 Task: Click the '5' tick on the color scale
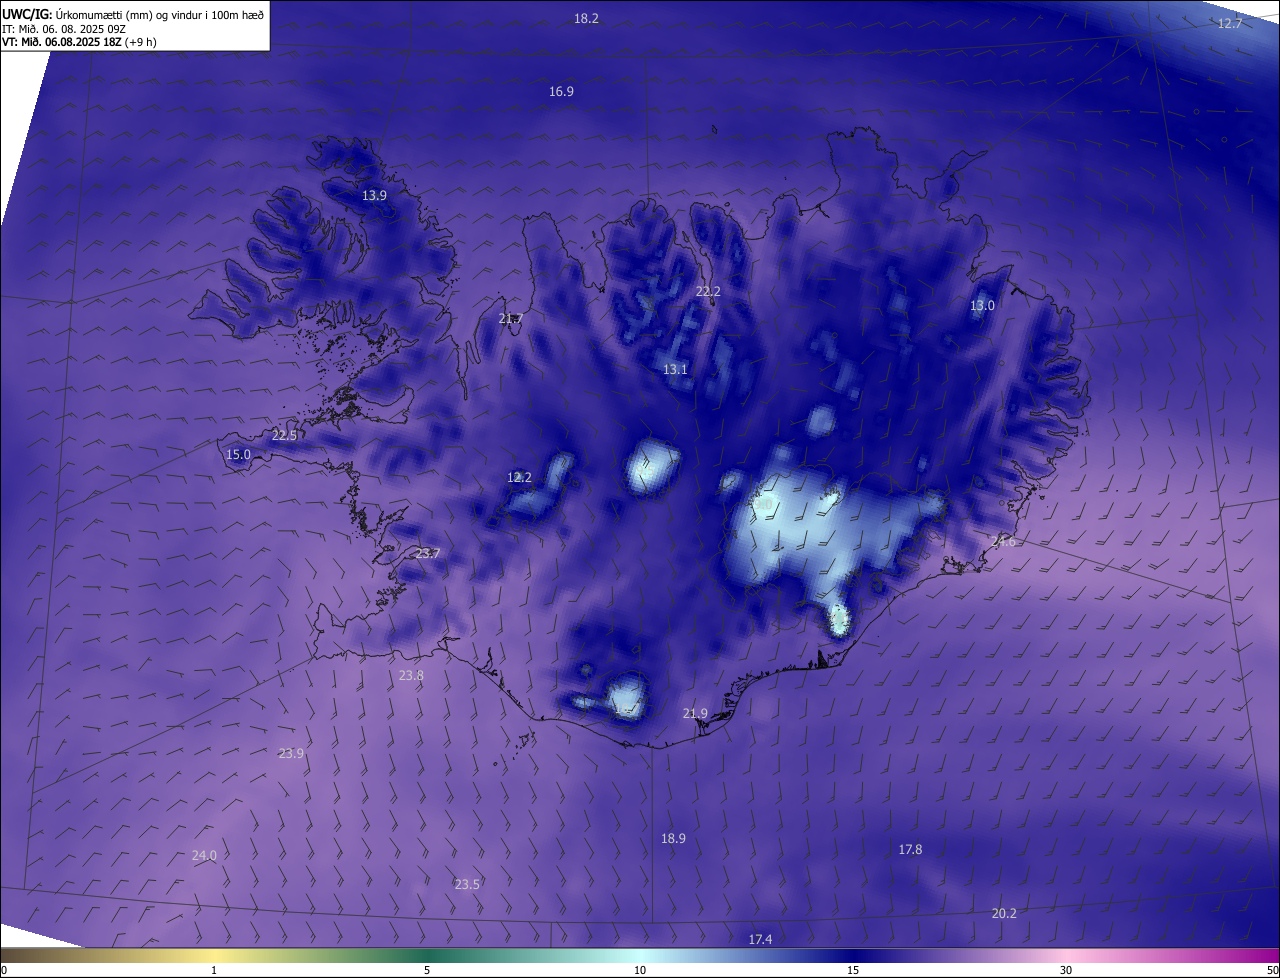[427, 970]
